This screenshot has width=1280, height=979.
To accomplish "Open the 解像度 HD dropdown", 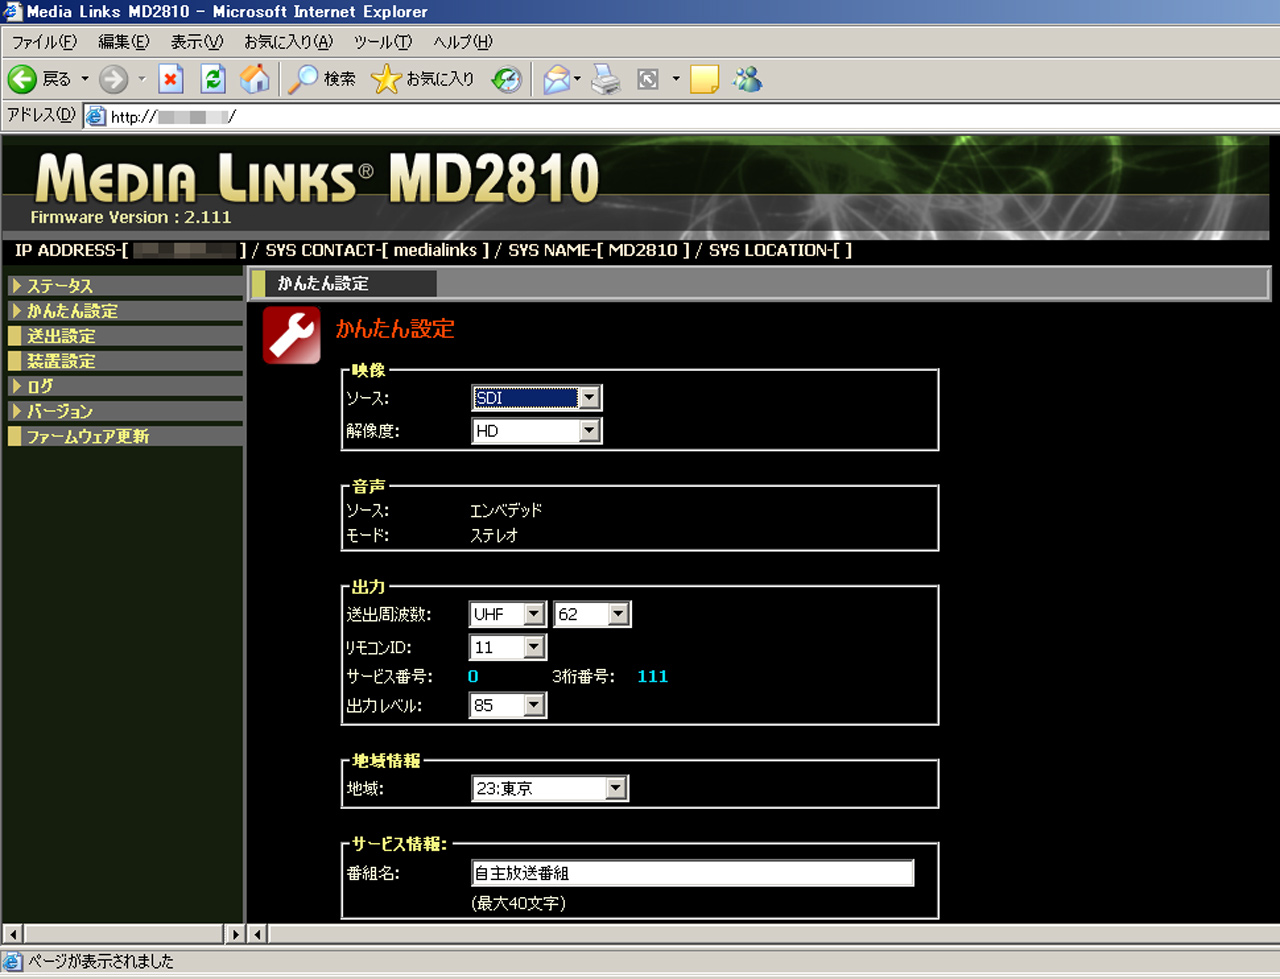I will coord(537,431).
